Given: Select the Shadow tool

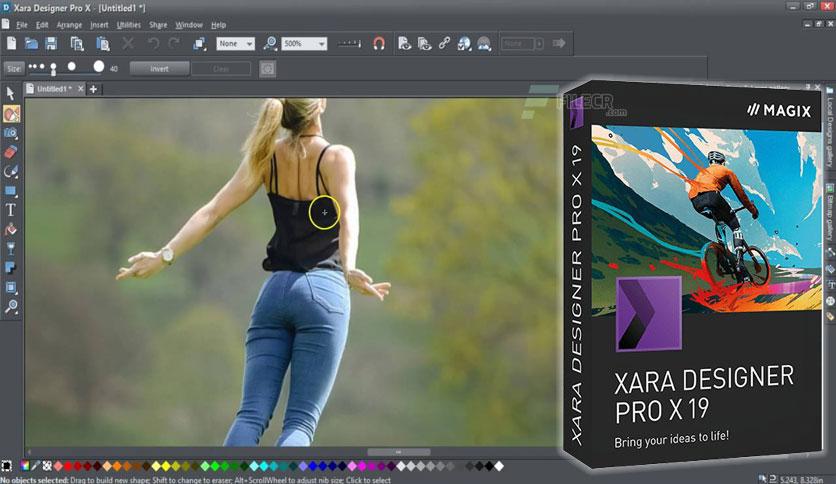Looking at the screenshot, I should point(11,268).
